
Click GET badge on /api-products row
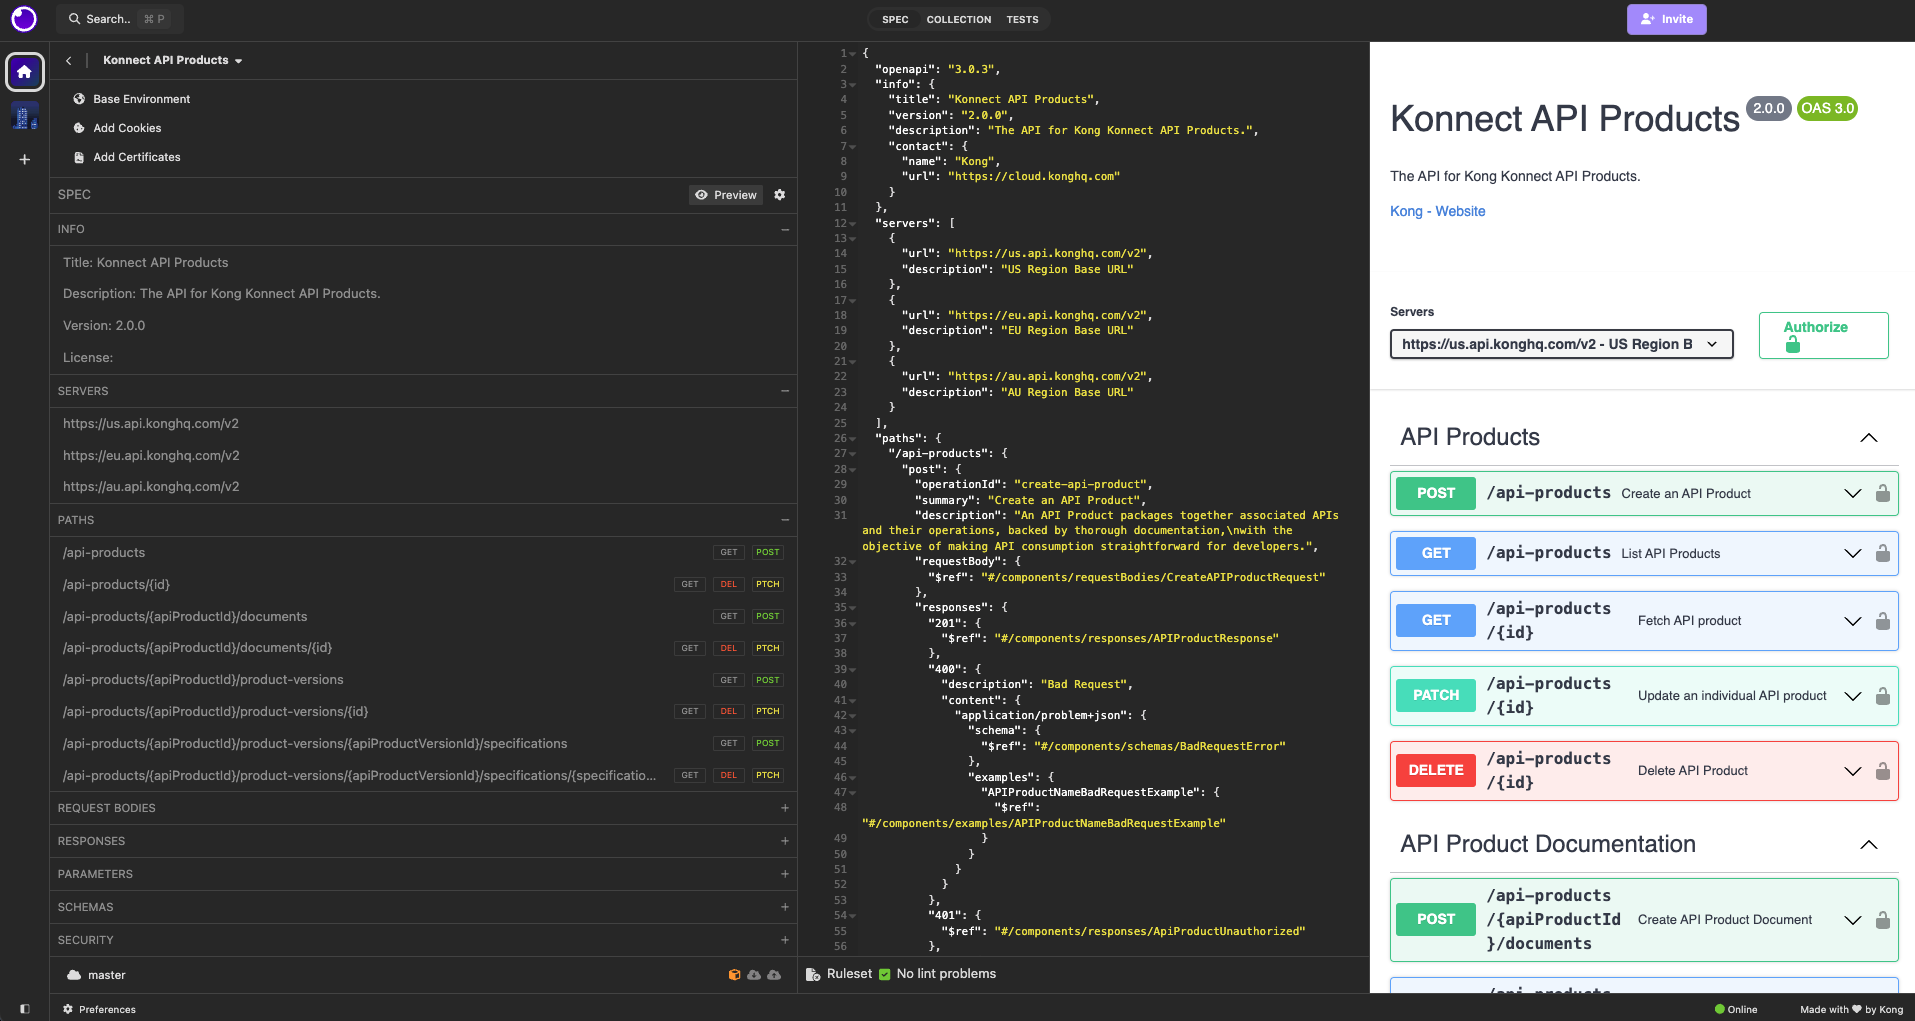click(729, 553)
